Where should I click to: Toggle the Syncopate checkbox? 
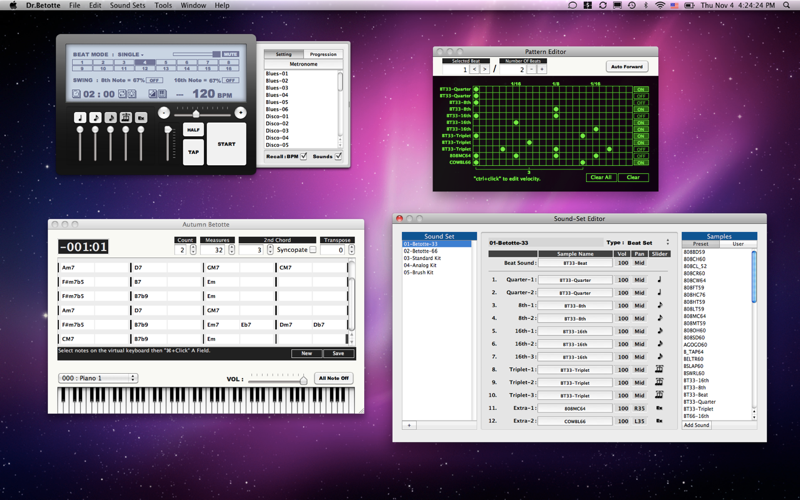(x=313, y=250)
